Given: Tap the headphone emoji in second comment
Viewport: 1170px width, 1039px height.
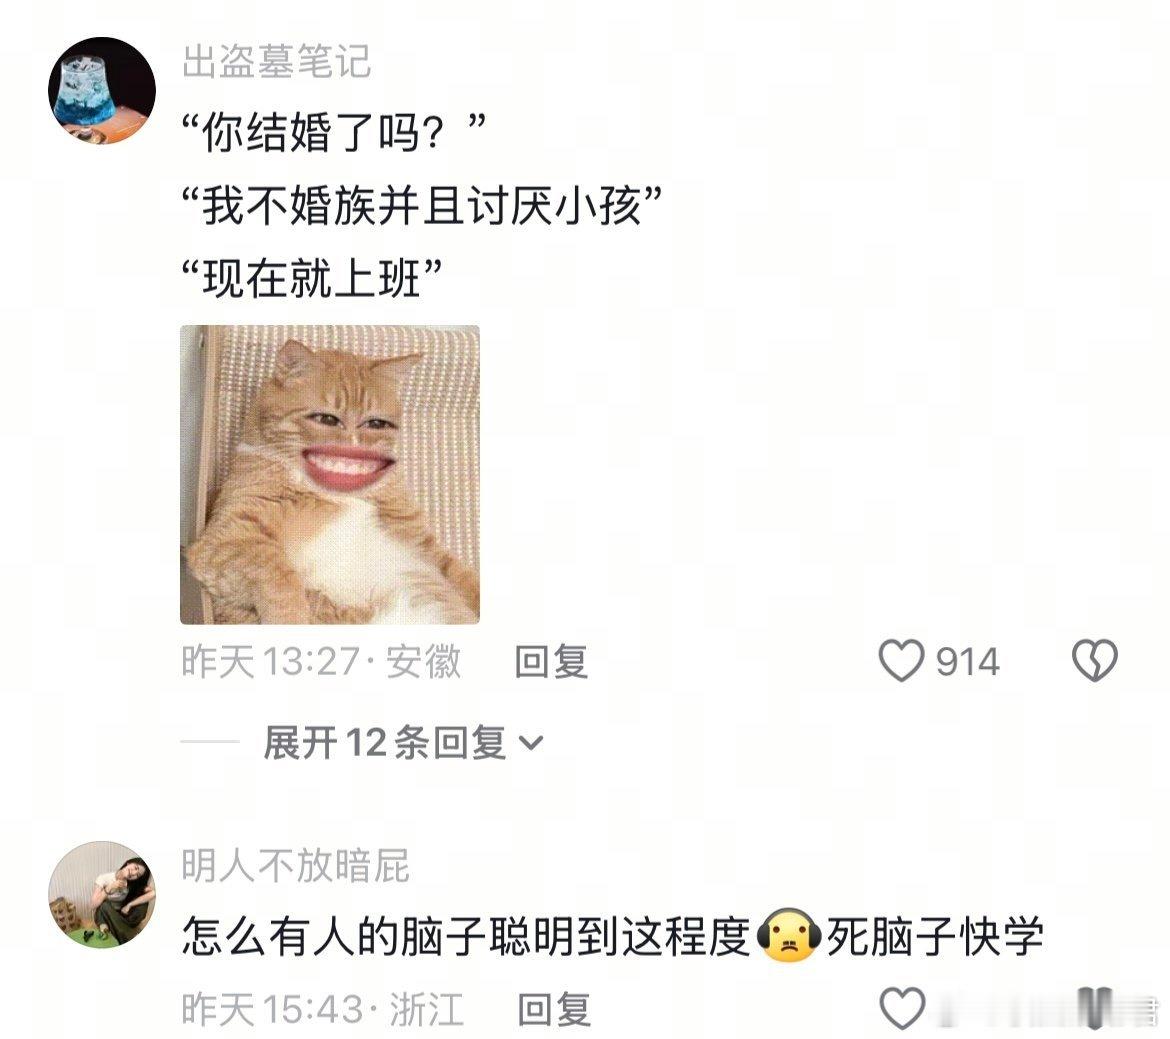Looking at the screenshot, I should pos(789,936).
